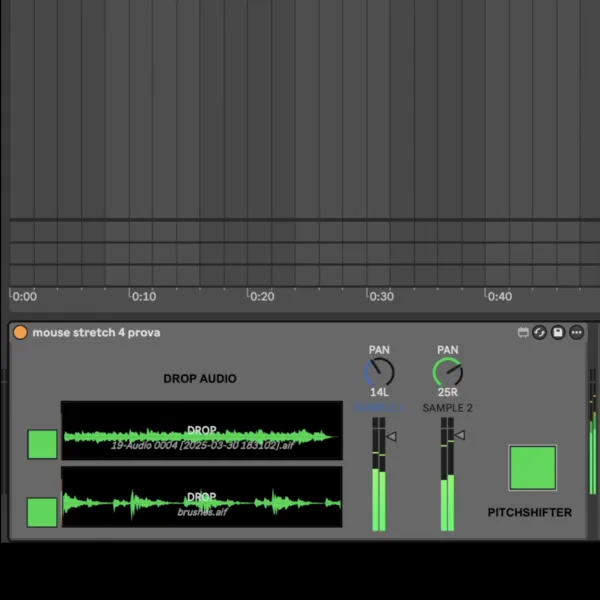Click the SAMPLE 2 label

pyautogui.click(x=447, y=408)
